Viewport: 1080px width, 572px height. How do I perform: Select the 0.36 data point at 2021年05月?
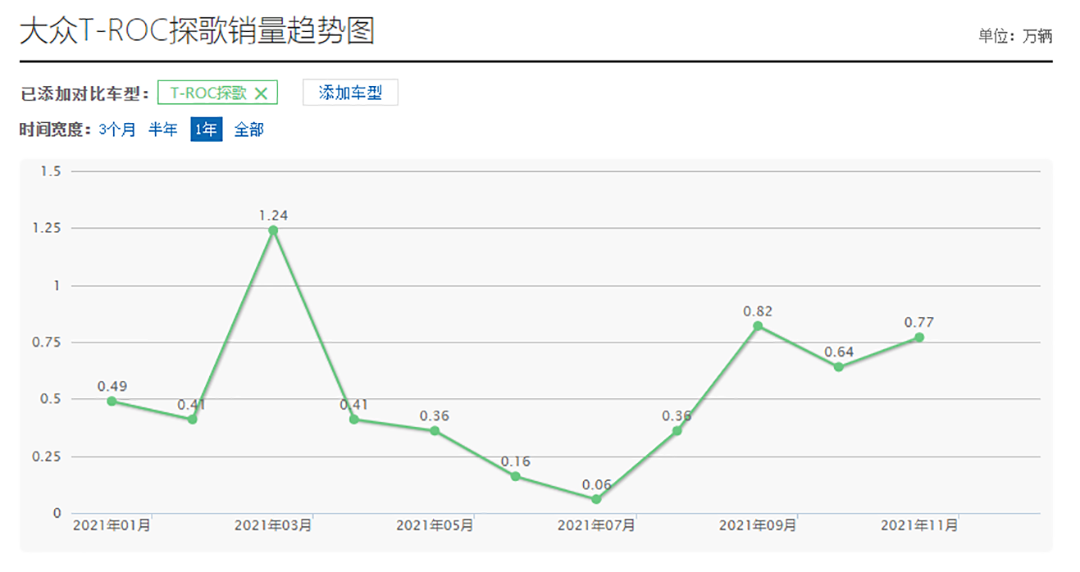pyautogui.click(x=435, y=431)
